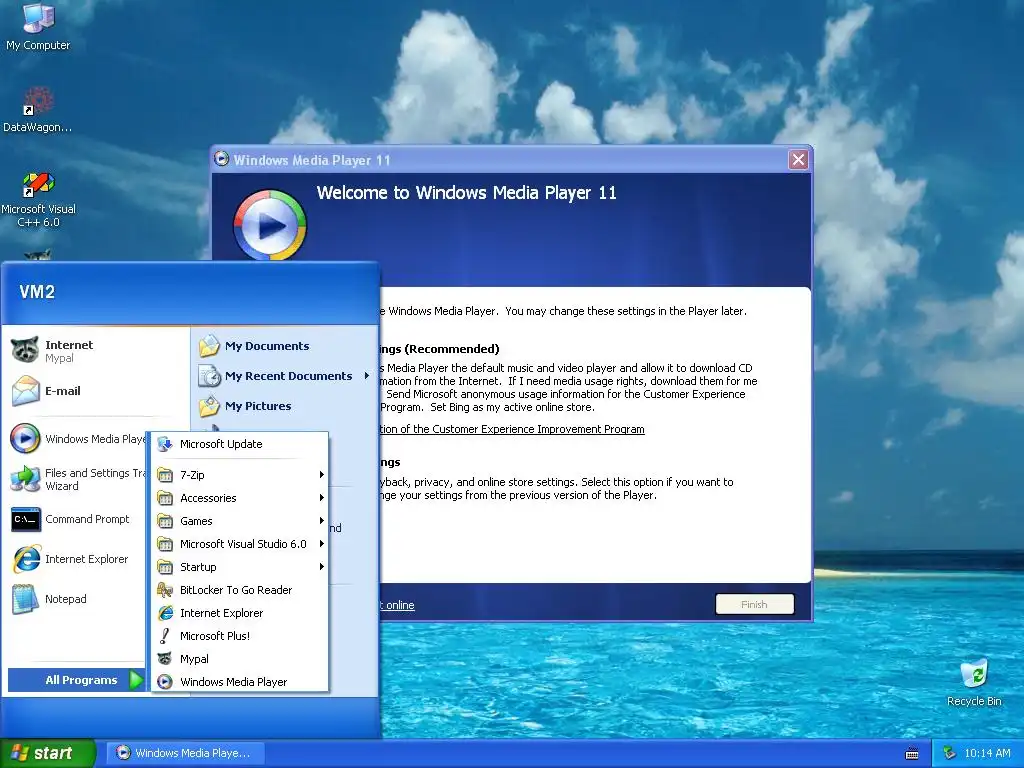Click the system tray icon beside the clock

(x=950, y=753)
